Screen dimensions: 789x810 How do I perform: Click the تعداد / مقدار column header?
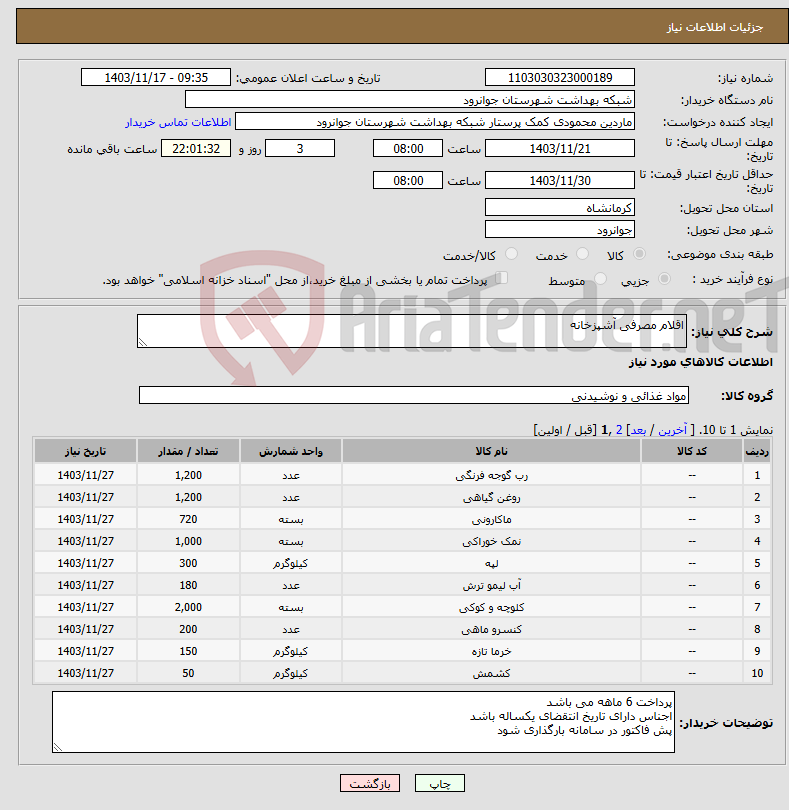(188, 451)
